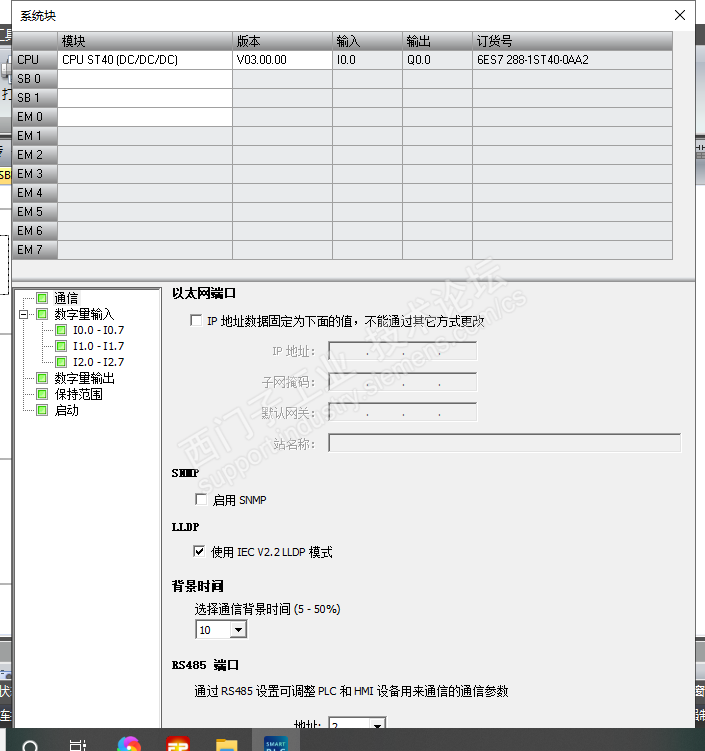Collapse the 数字量输入 tree node

[x=23, y=314]
